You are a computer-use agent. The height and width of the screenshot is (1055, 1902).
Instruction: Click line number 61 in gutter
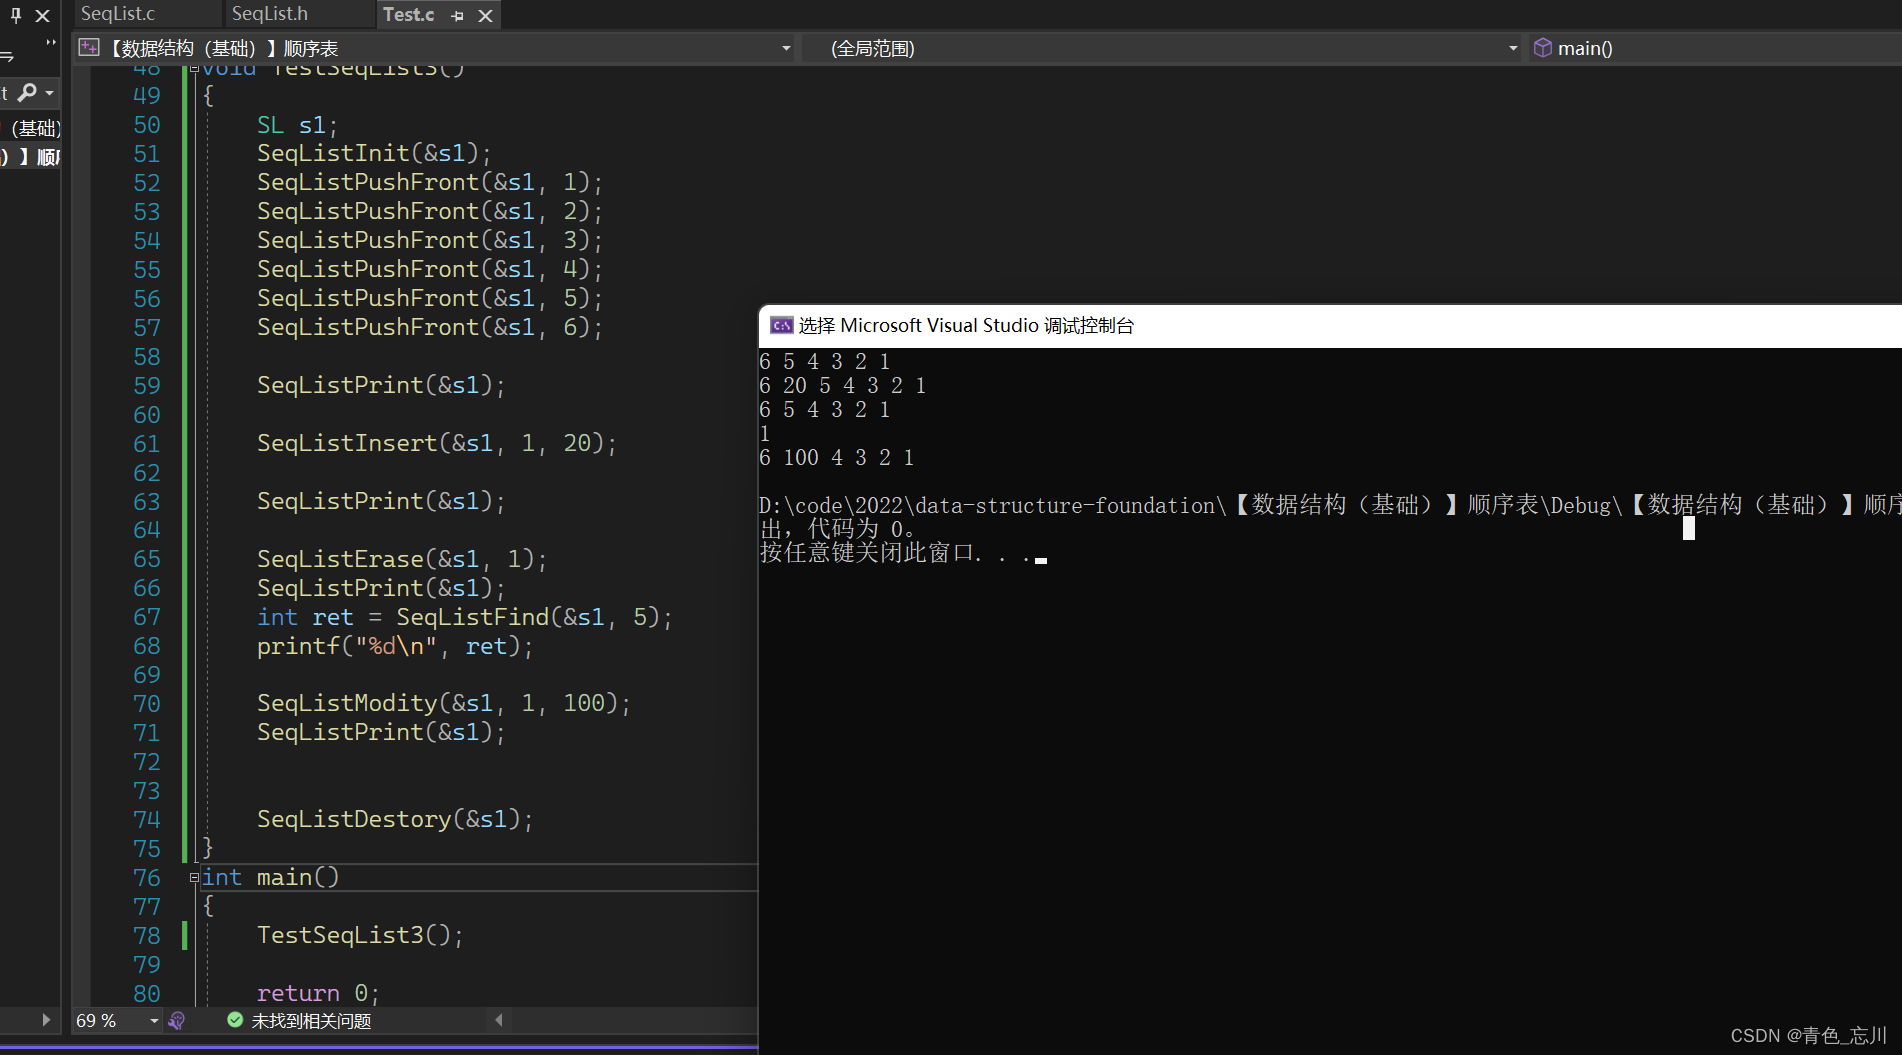[147, 444]
